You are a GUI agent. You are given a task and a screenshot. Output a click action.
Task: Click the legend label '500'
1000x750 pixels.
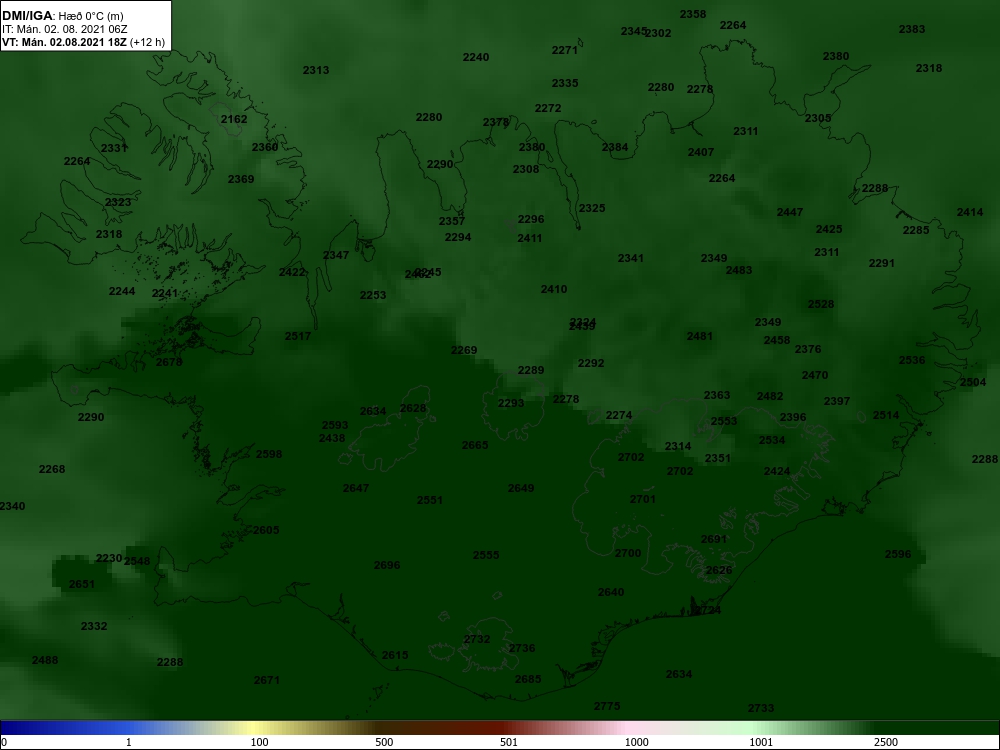coord(384,742)
